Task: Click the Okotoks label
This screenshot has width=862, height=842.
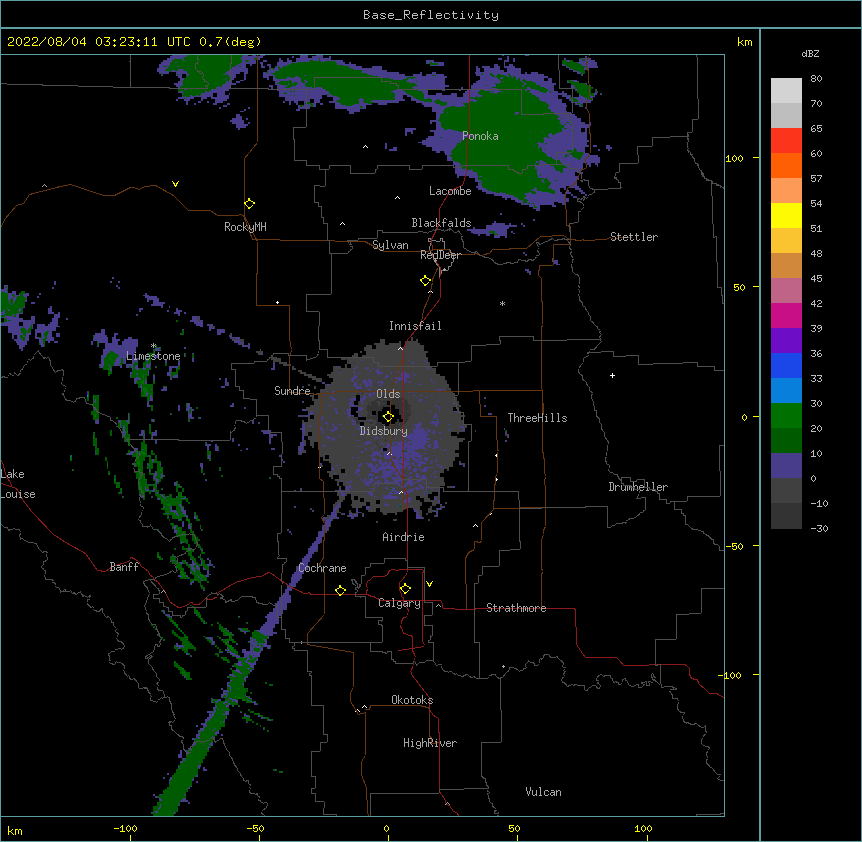Action: 412,700
